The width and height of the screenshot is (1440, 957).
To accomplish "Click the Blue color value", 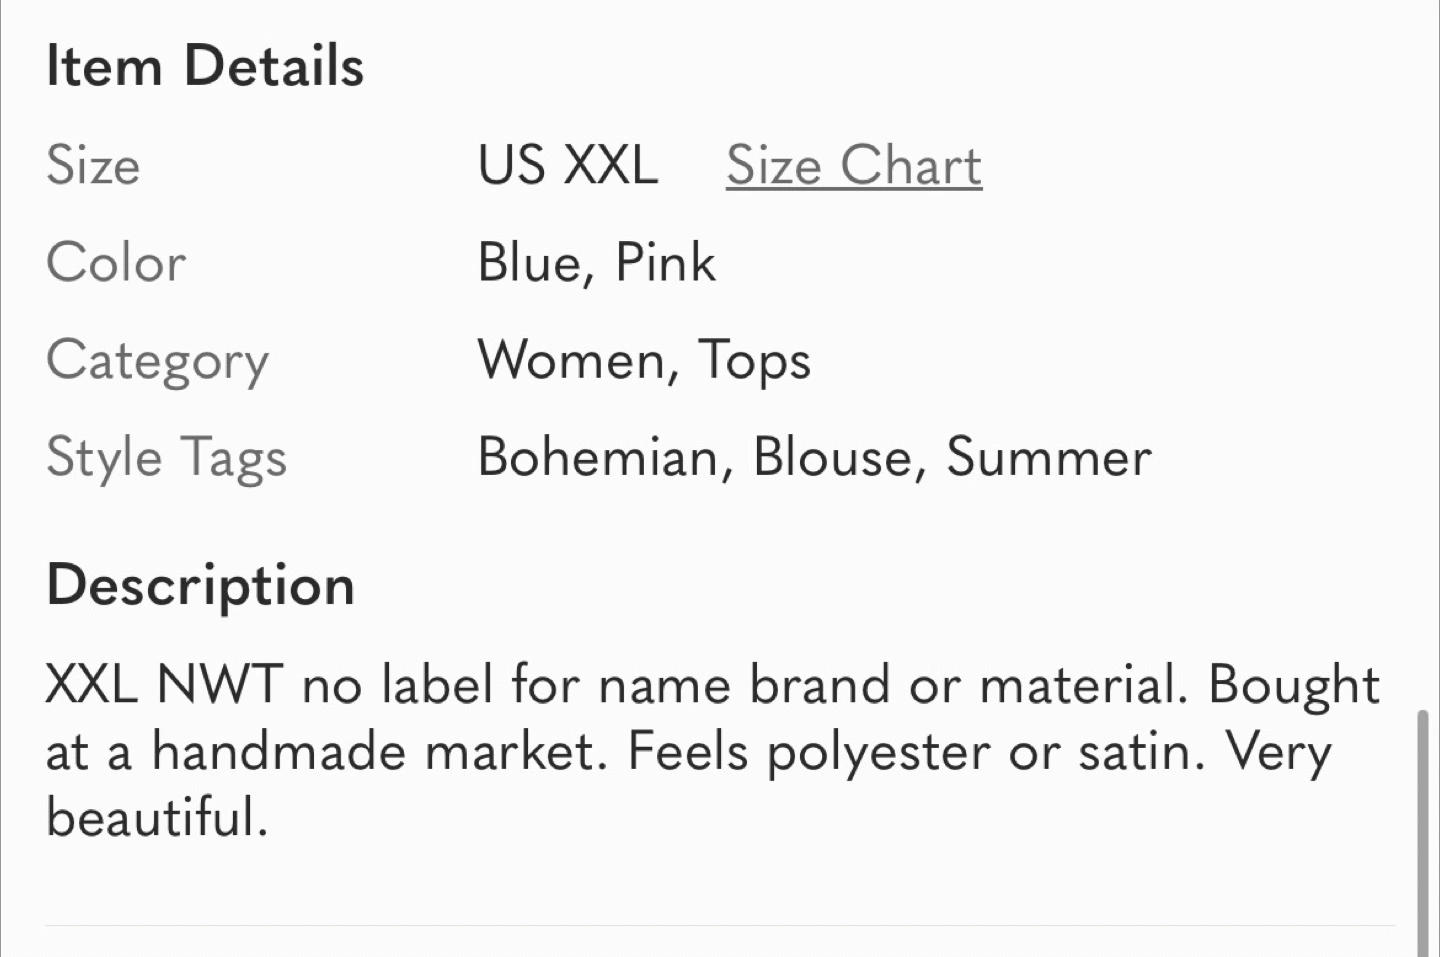I will click(x=530, y=263).
